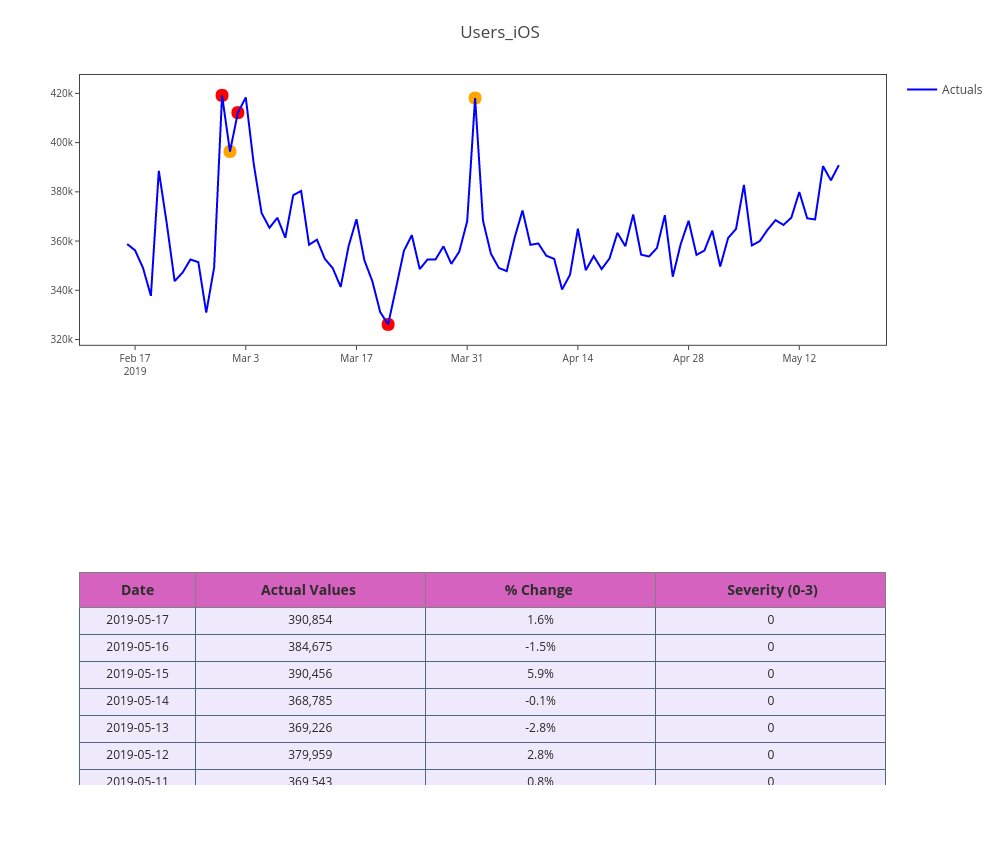Select the red anomaly marker left of Mar 3
The width and height of the screenshot is (1000, 865).
238,112
